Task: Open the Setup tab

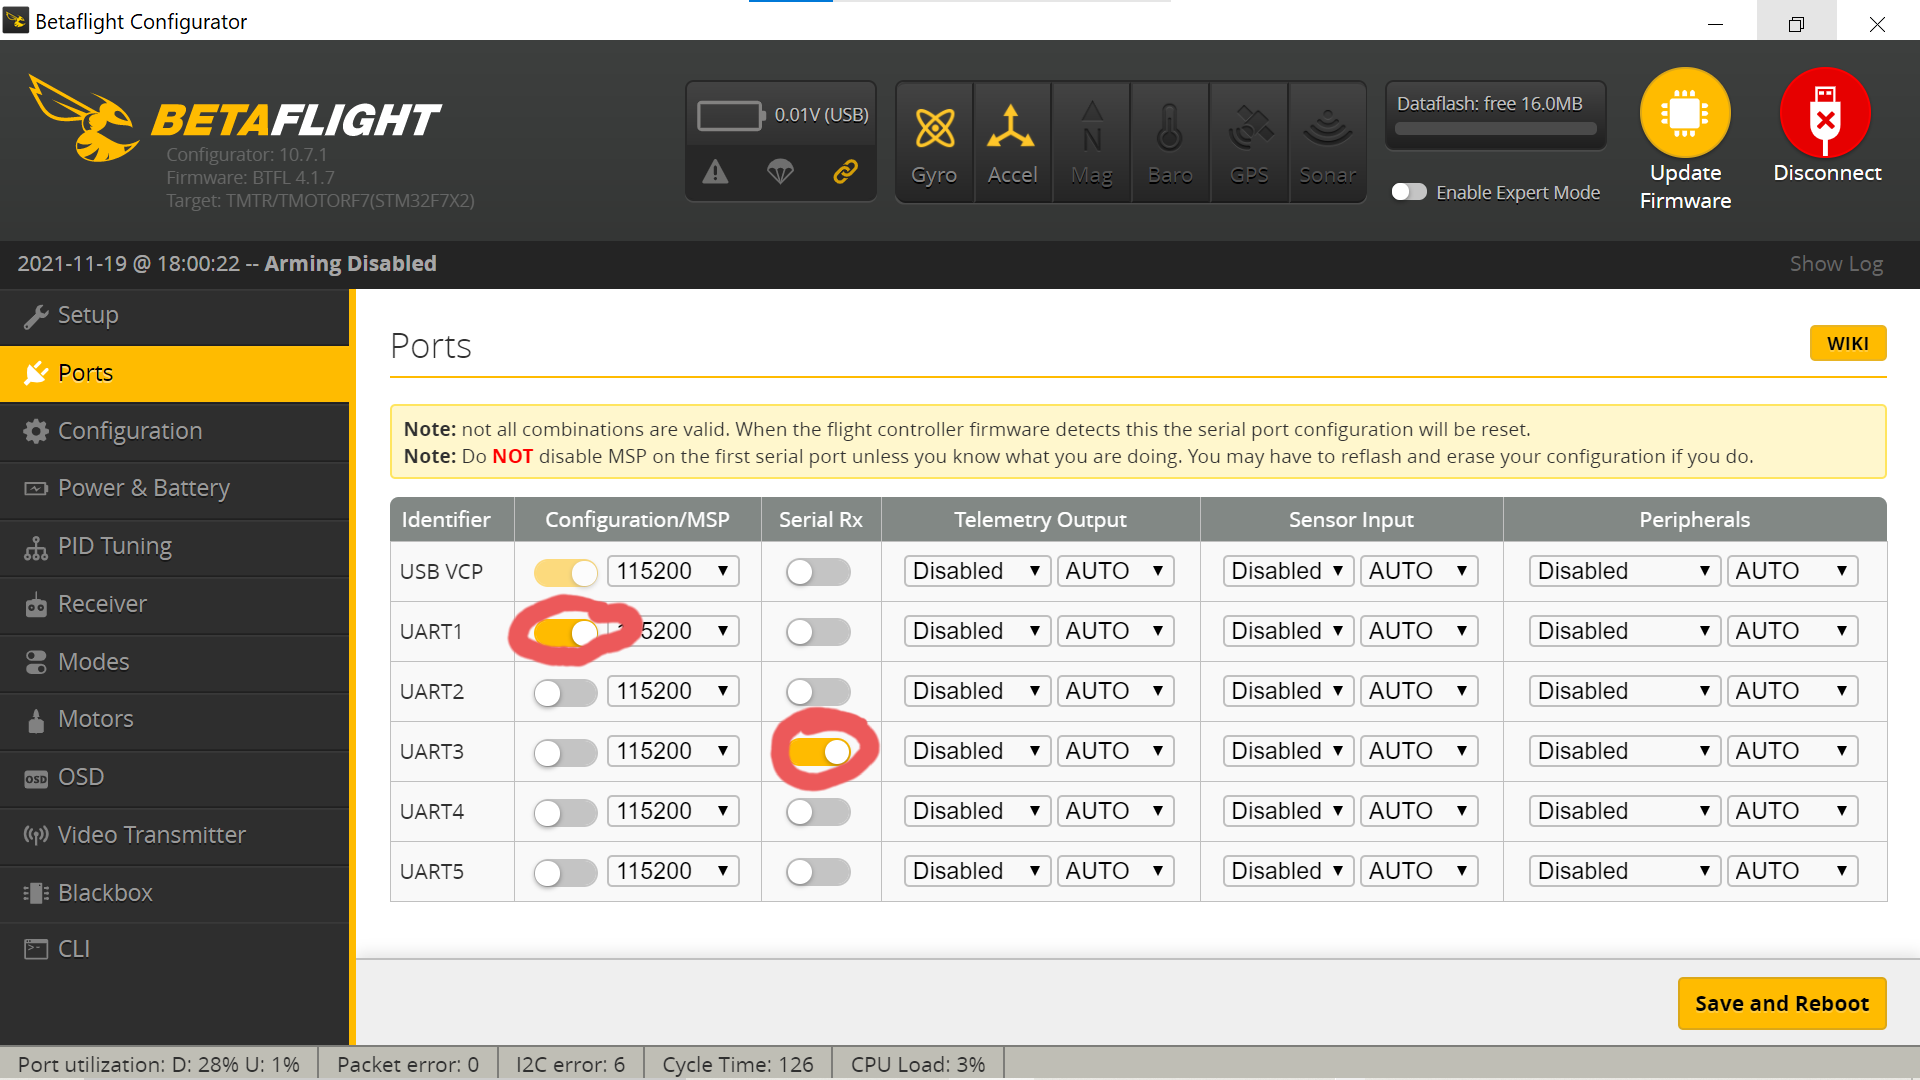Action: [x=175, y=316]
